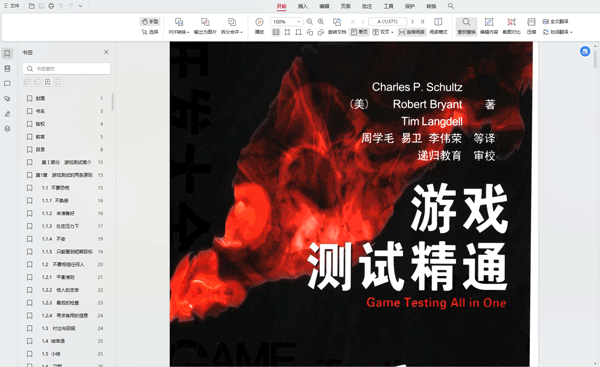Switch to the 插入 tab

303,6
